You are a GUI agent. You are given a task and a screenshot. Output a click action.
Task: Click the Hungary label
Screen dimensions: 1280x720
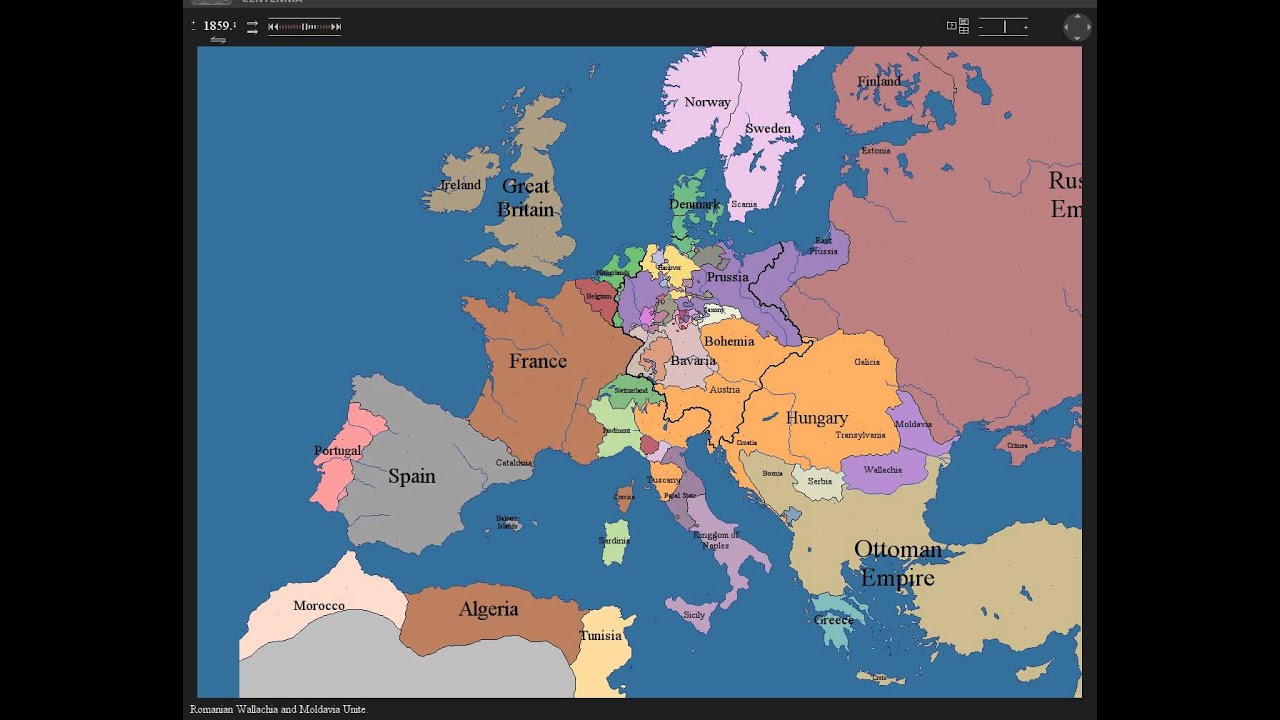pyautogui.click(x=817, y=418)
